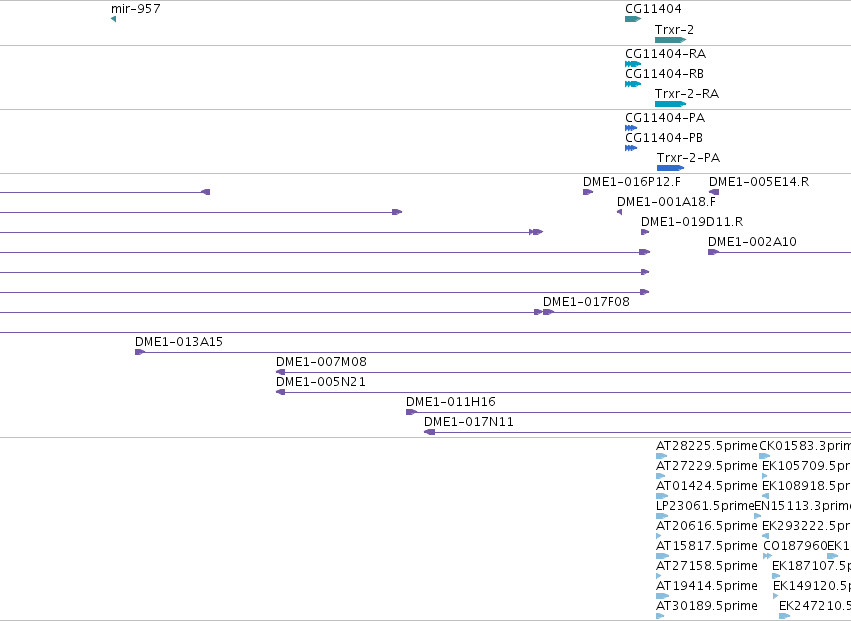Screen dimensions: 851x621
Task: Click the AT27158.5prime EST glyph
Action: coord(659,576)
